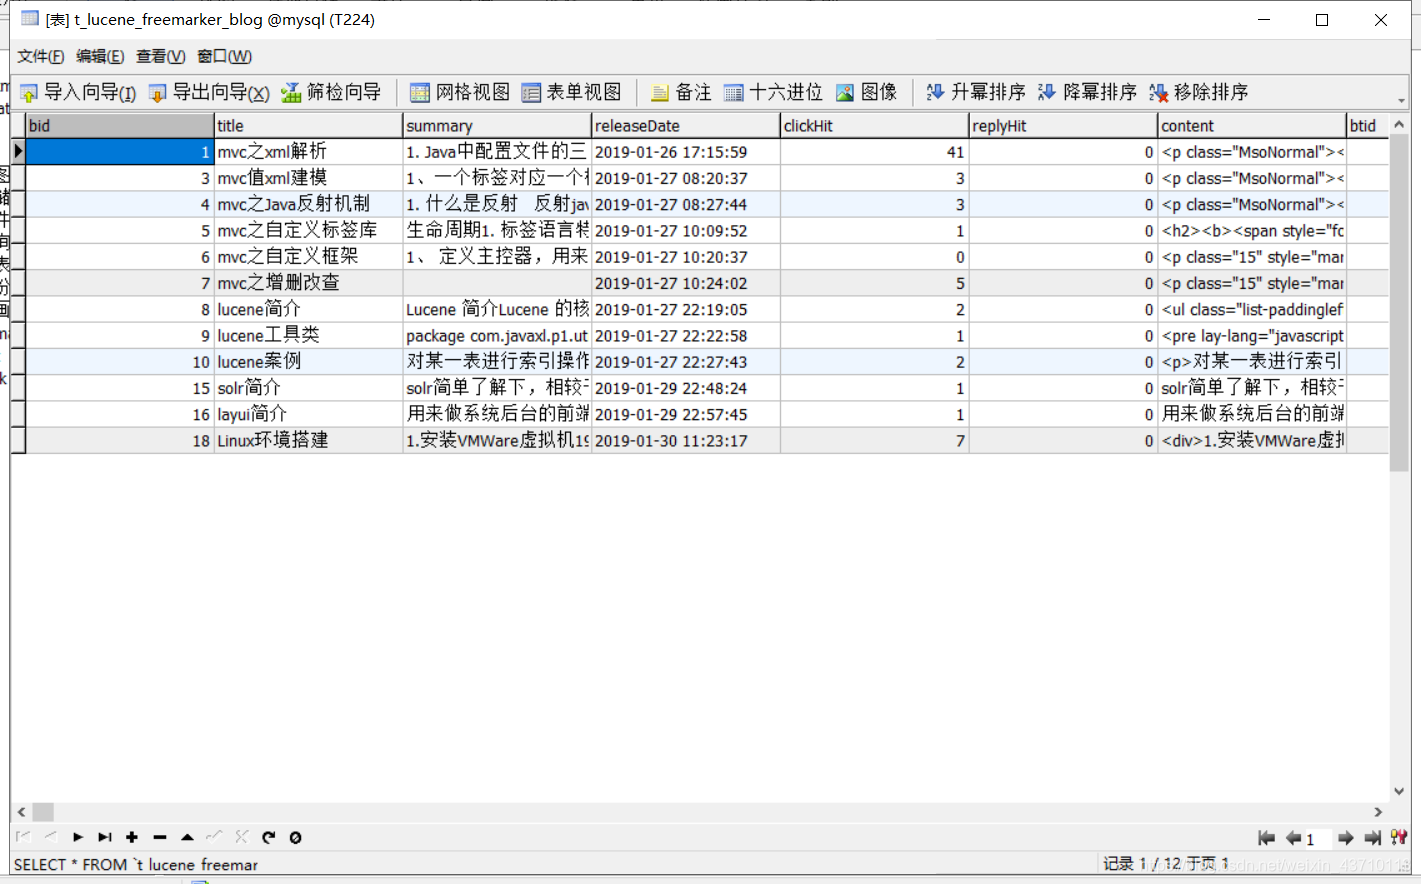Select the title cell mvc值xml建模

pyautogui.click(x=308, y=178)
